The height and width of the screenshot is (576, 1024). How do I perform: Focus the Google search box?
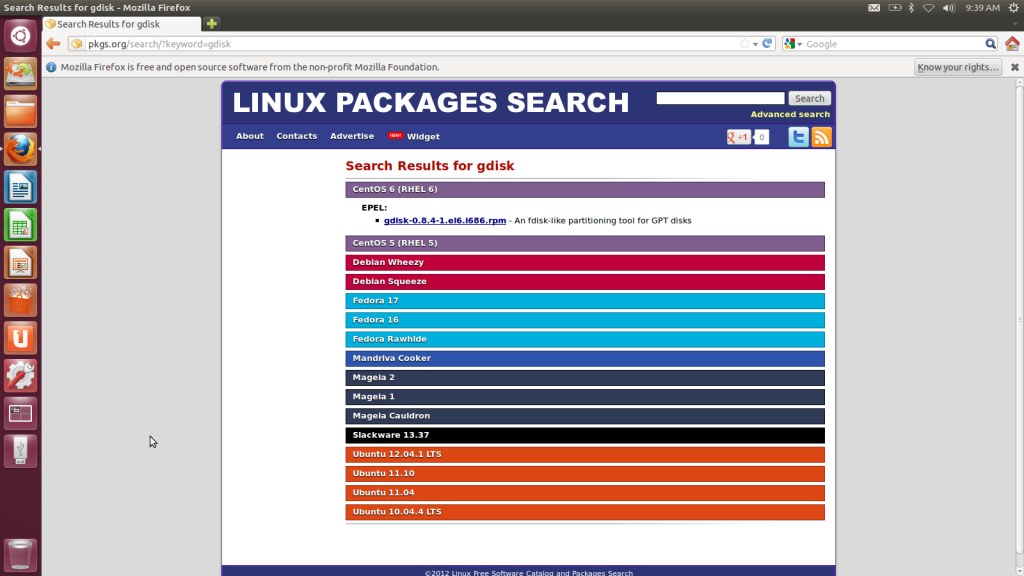(x=893, y=44)
